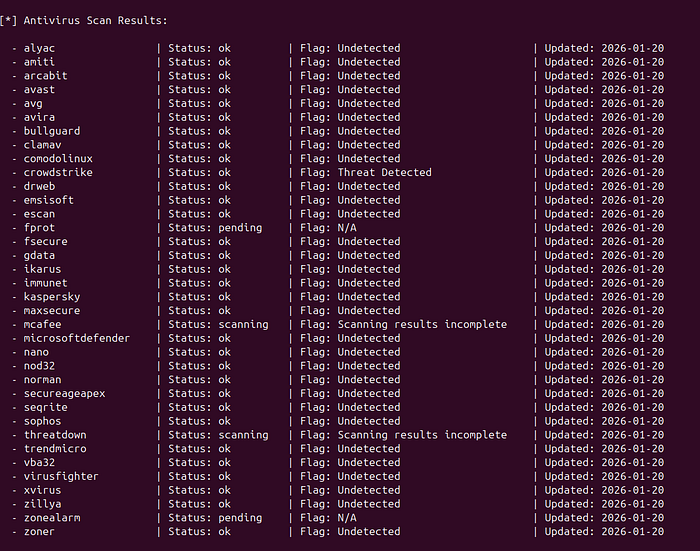Viewport: 700px width, 551px height.
Task: Click the crowdstrike engine name
Action: 58,173
